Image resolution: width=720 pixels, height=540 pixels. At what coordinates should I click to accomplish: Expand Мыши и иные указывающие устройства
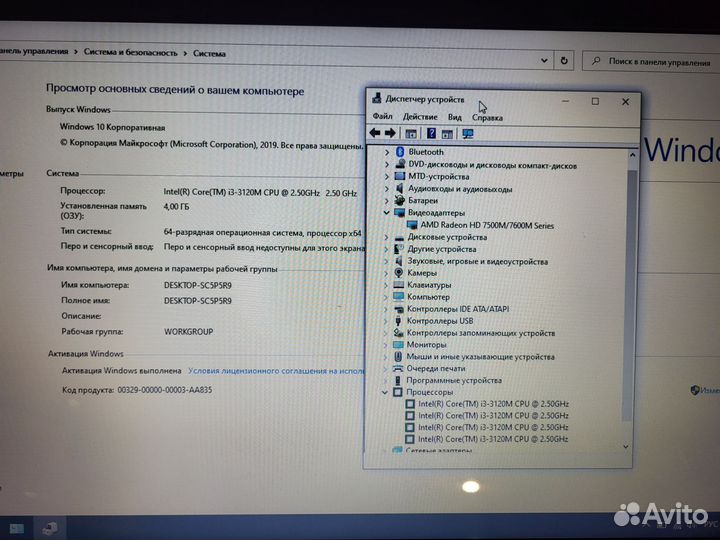click(386, 356)
